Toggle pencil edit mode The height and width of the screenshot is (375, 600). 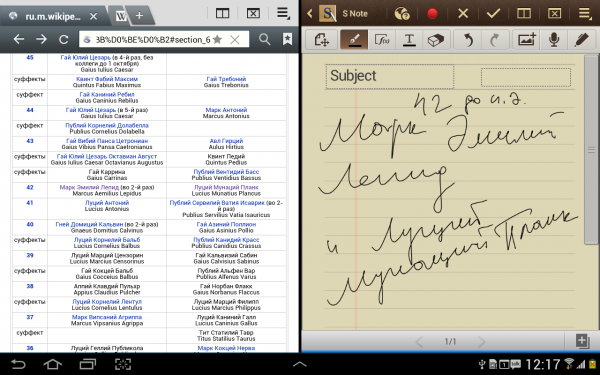(x=581, y=40)
